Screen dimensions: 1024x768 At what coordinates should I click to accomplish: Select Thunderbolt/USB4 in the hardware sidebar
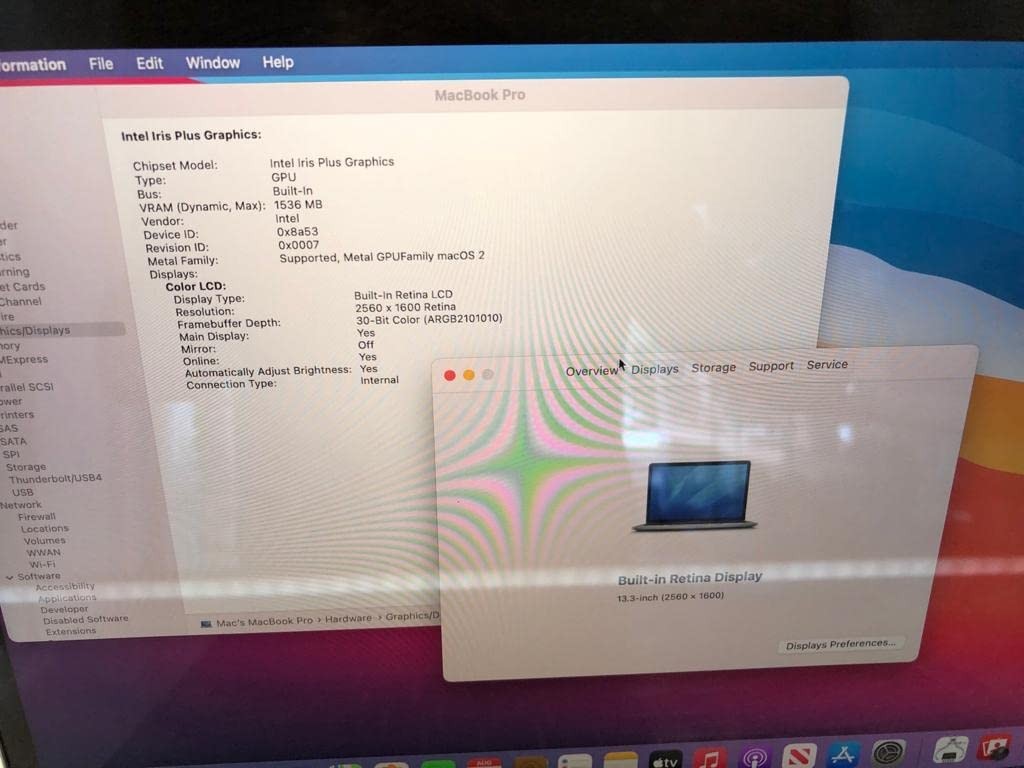[55, 479]
